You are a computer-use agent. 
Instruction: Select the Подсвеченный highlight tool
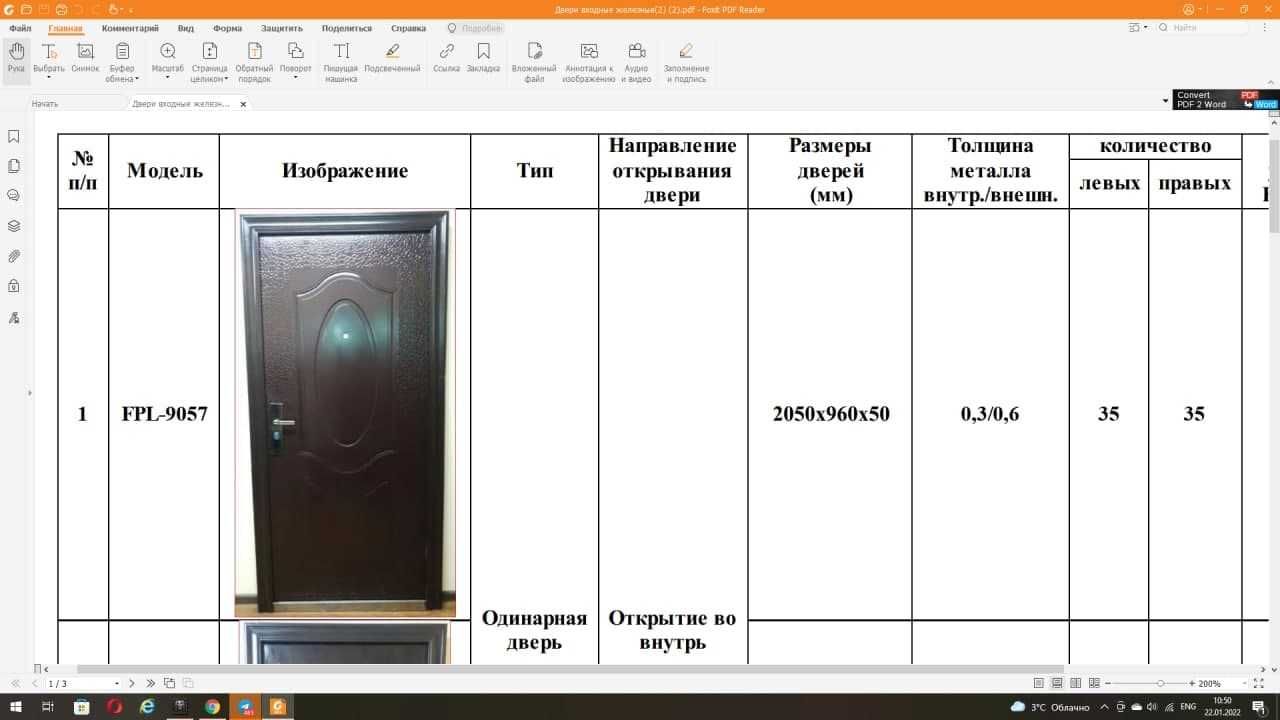coord(392,58)
